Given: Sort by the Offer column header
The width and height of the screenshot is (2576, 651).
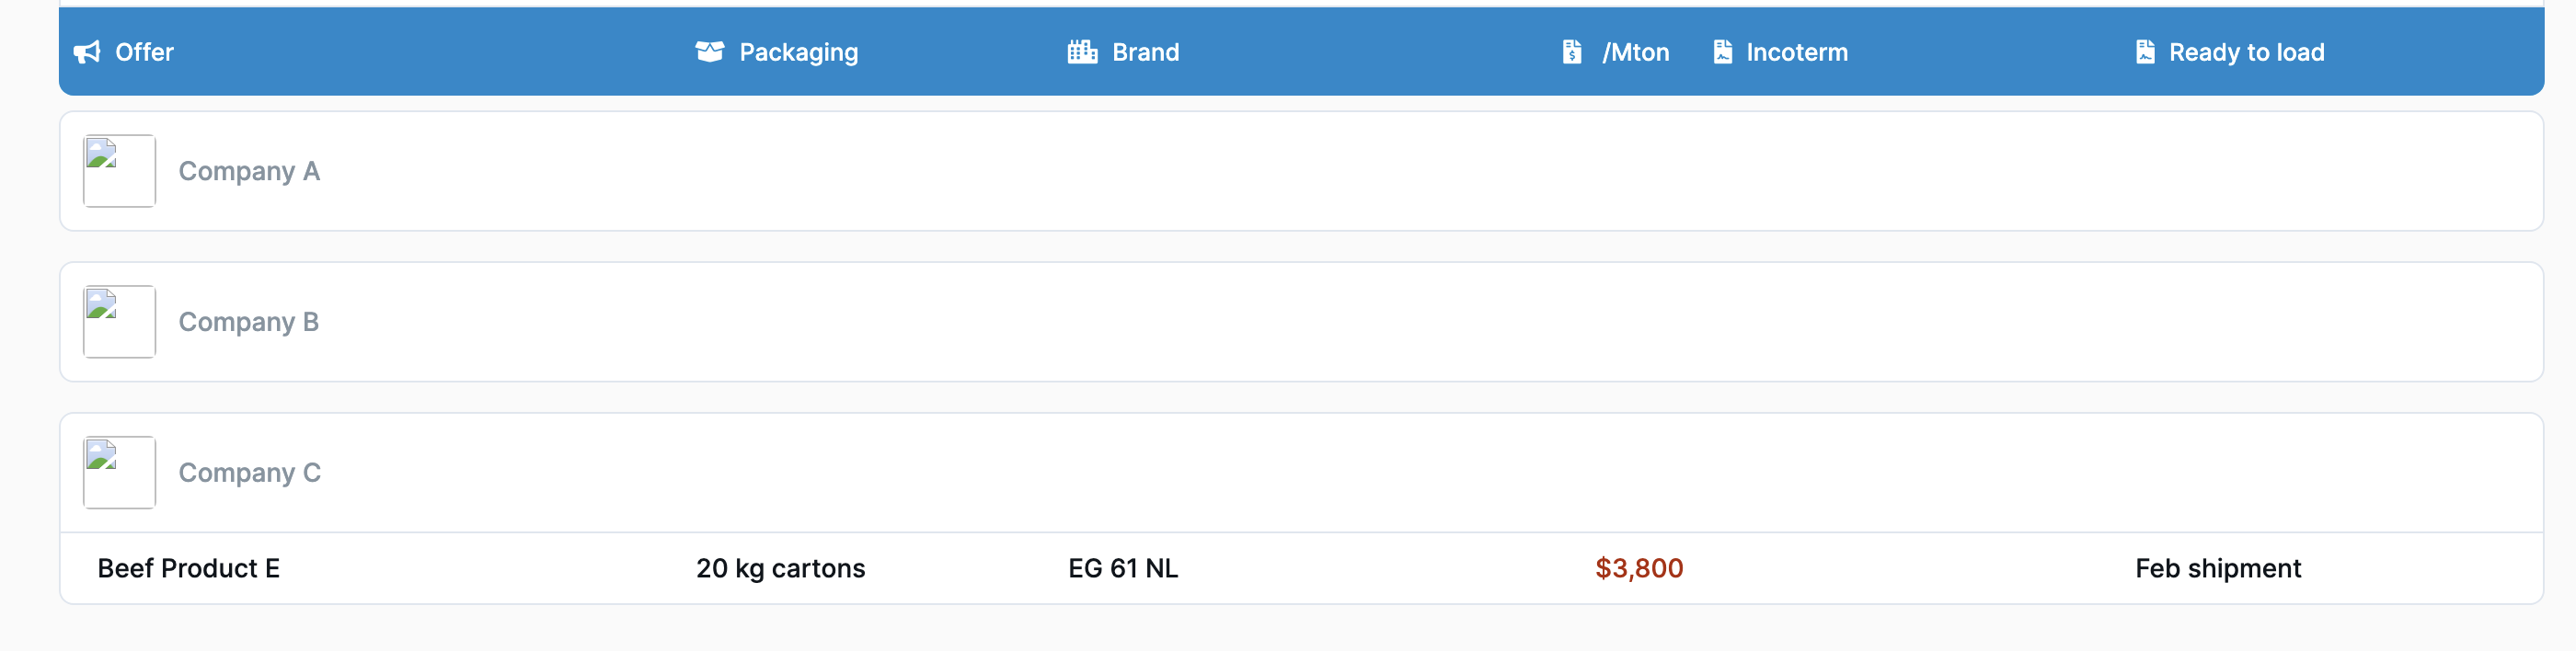Looking at the screenshot, I should point(144,52).
